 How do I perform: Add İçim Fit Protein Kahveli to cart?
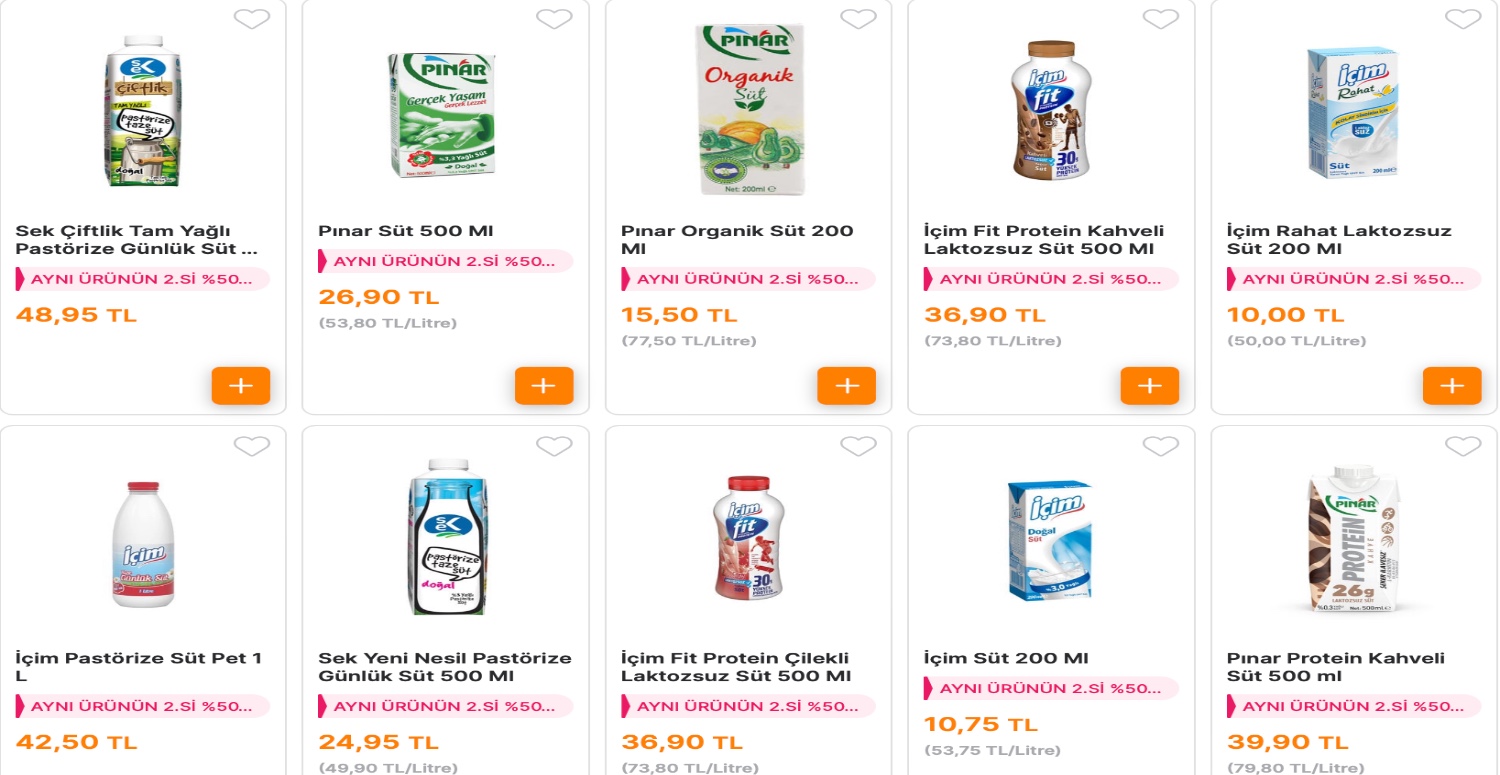click(1150, 385)
